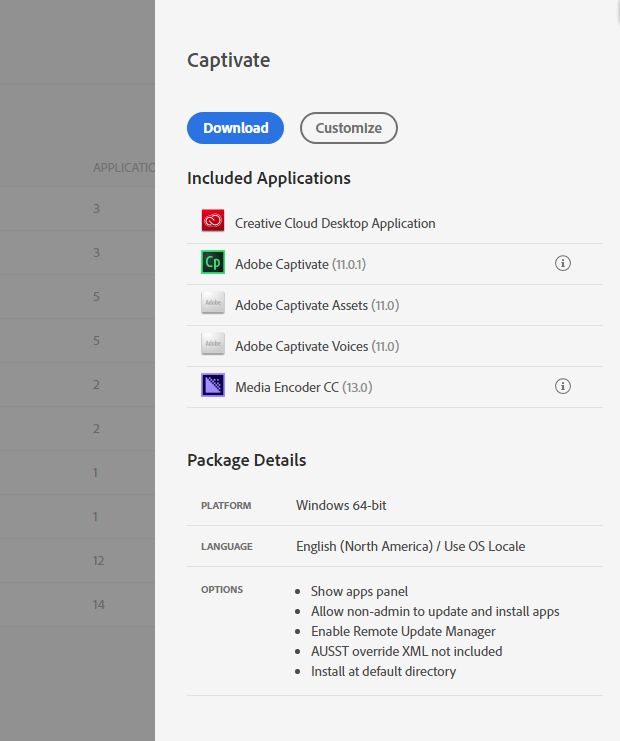Open info icon for Adobe Captivate
This screenshot has height=741, width=620.
[x=563, y=264]
